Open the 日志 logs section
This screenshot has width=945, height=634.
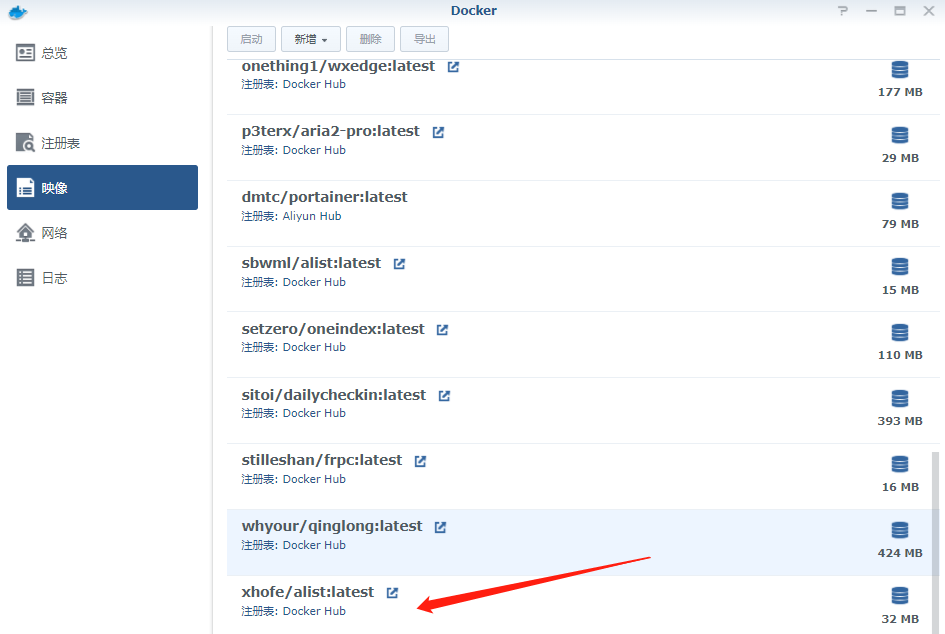point(102,278)
